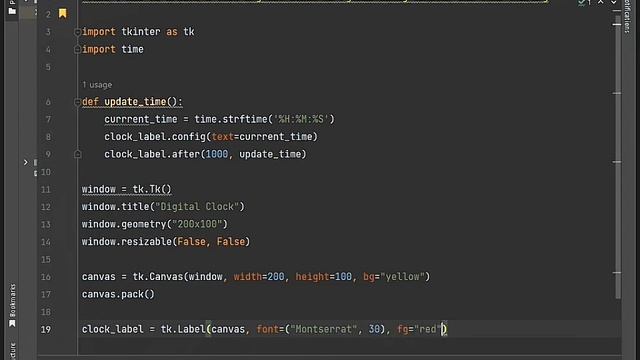Screen dimensions: 640x360
Task: Open the Project tool window folder icon
Action: (x=12, y=11)
